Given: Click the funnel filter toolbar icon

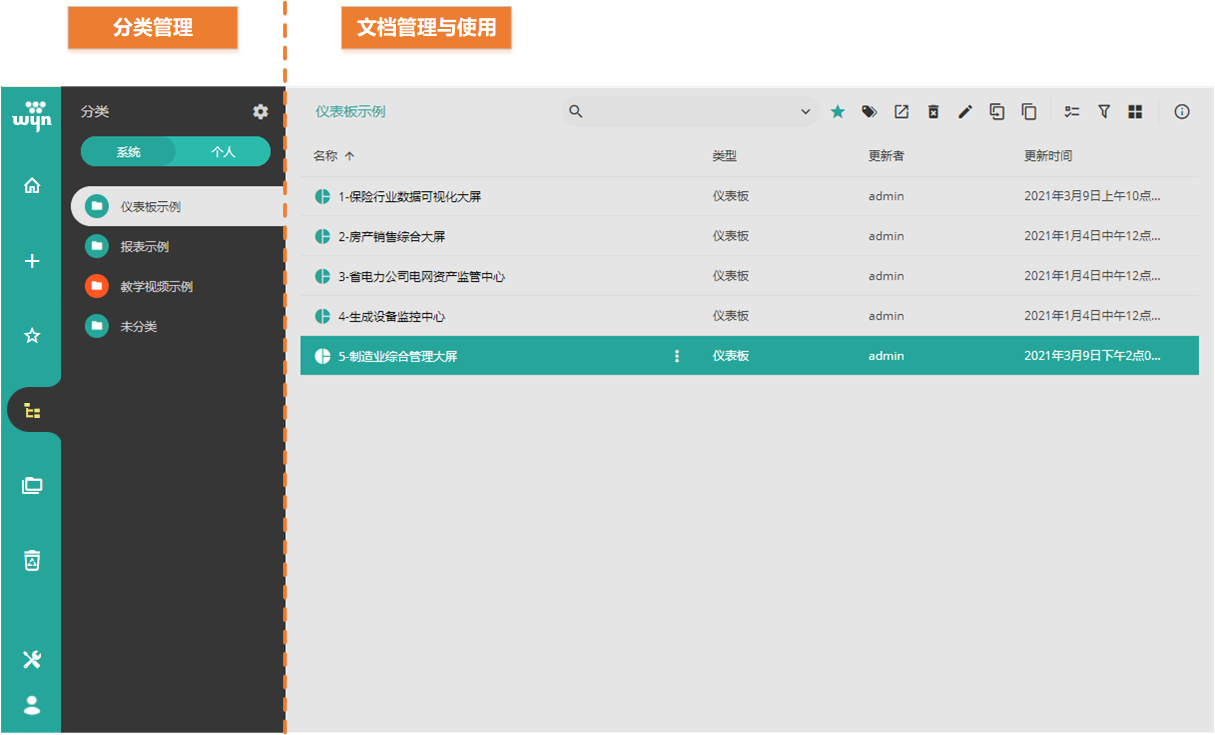Looking at the screenshot, I should [1104, 112].
